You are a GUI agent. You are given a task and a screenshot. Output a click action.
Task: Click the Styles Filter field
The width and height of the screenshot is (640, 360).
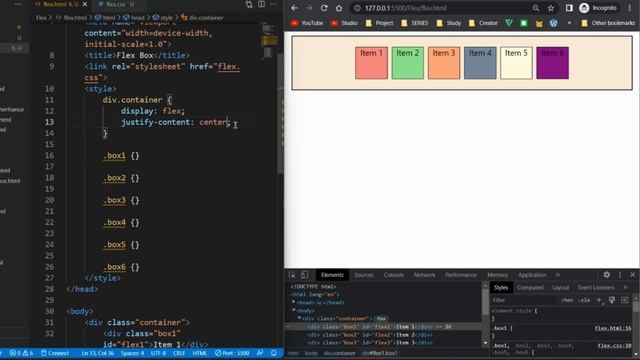(523, 300)
